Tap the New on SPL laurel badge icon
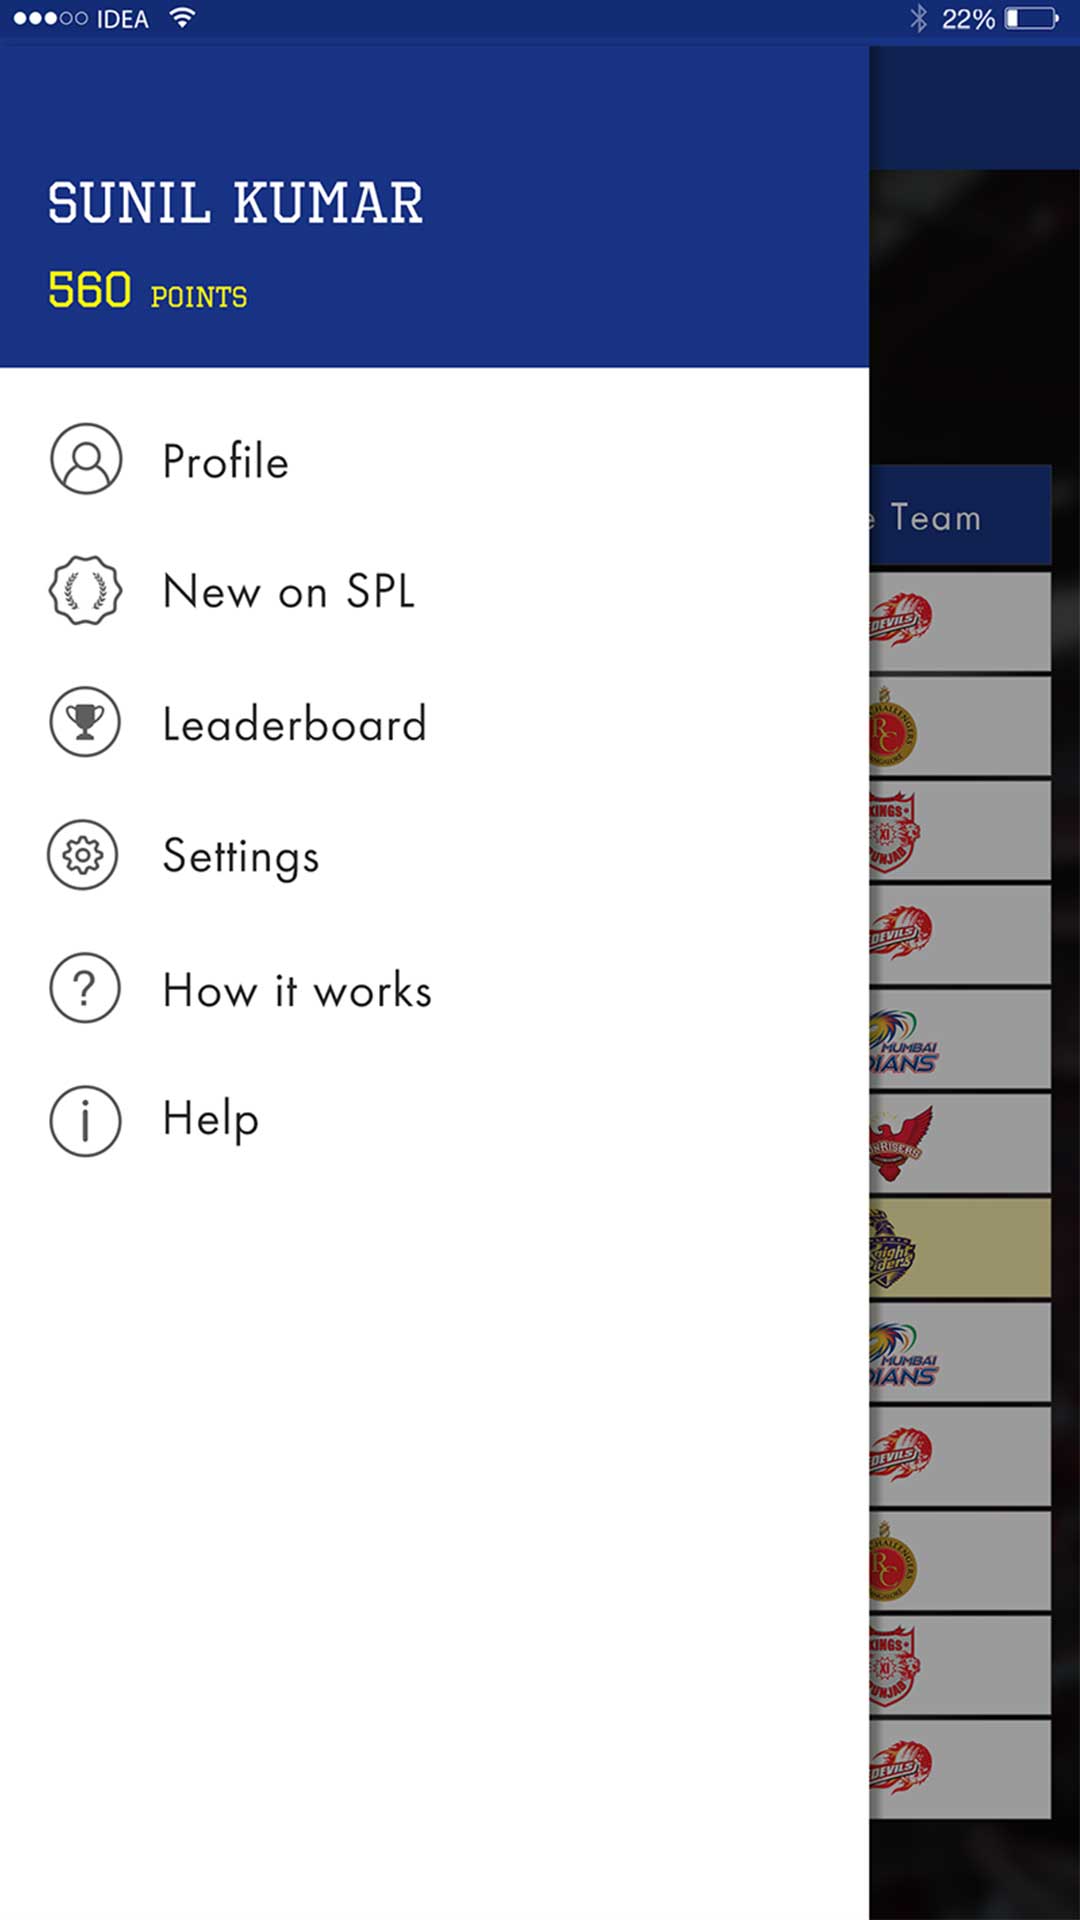This screenshot has height=1920, width=1080. click(86, 591)
